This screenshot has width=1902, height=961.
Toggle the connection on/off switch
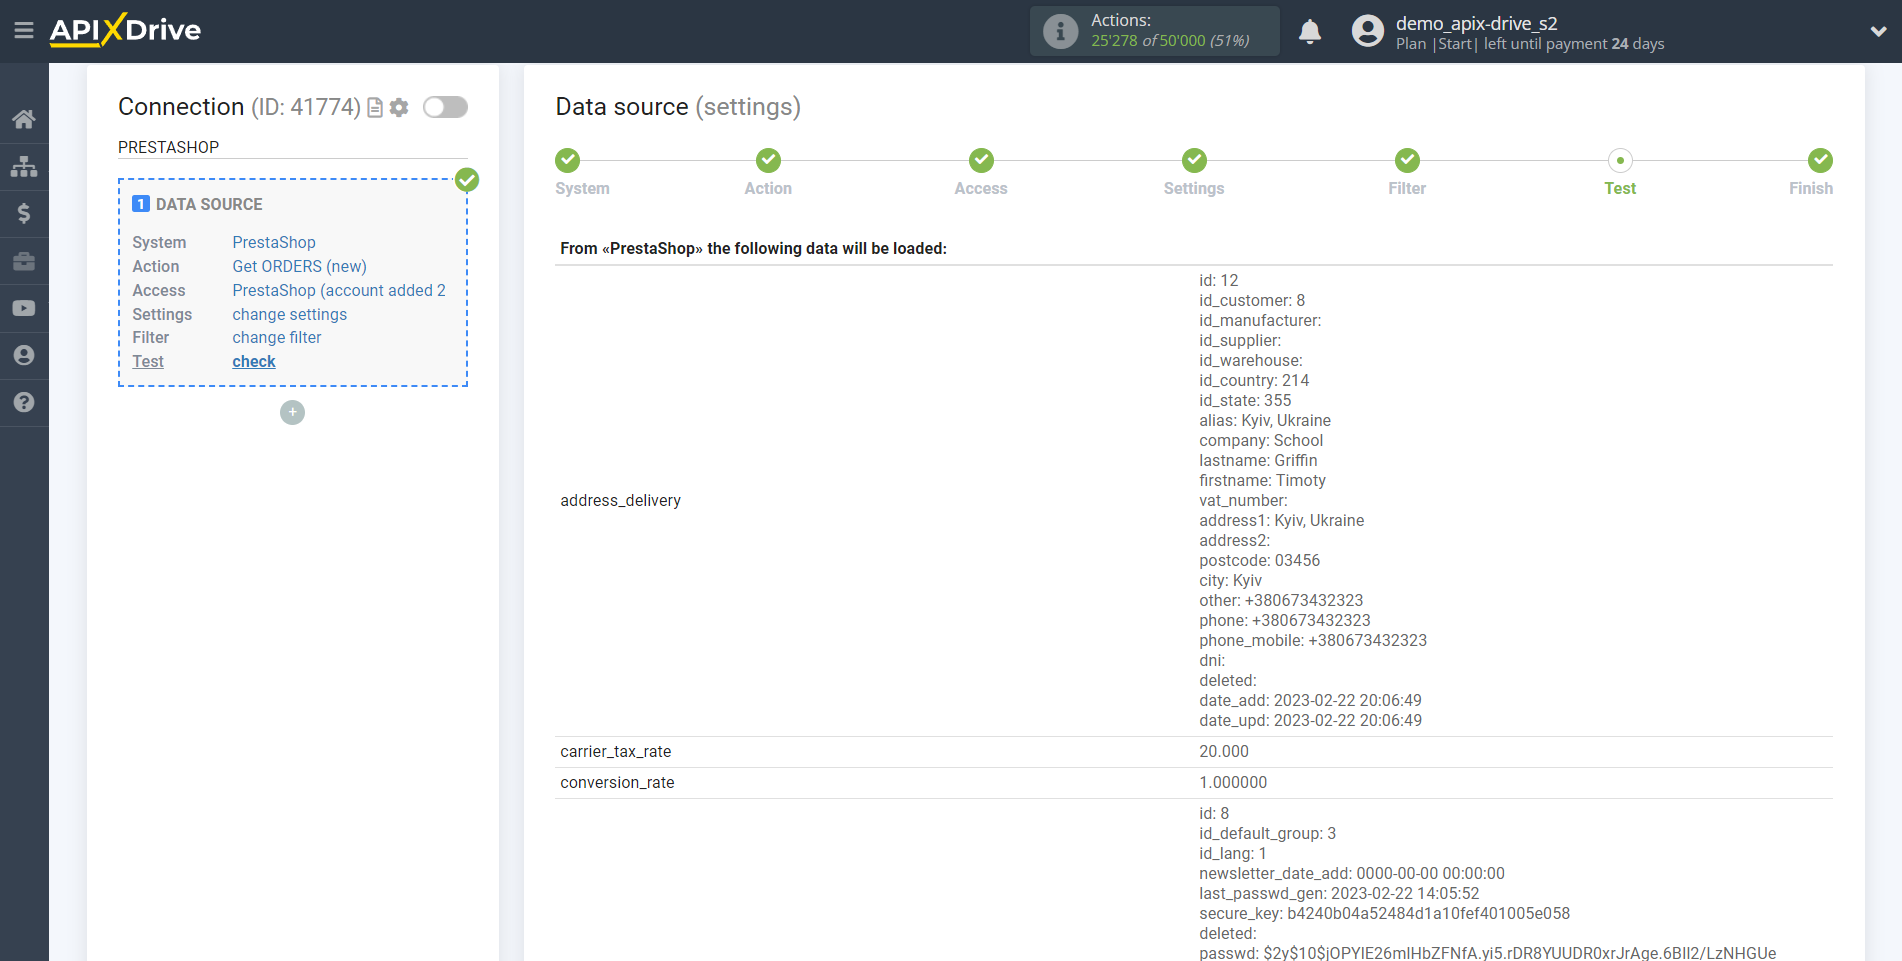click(x=445, y=107)
